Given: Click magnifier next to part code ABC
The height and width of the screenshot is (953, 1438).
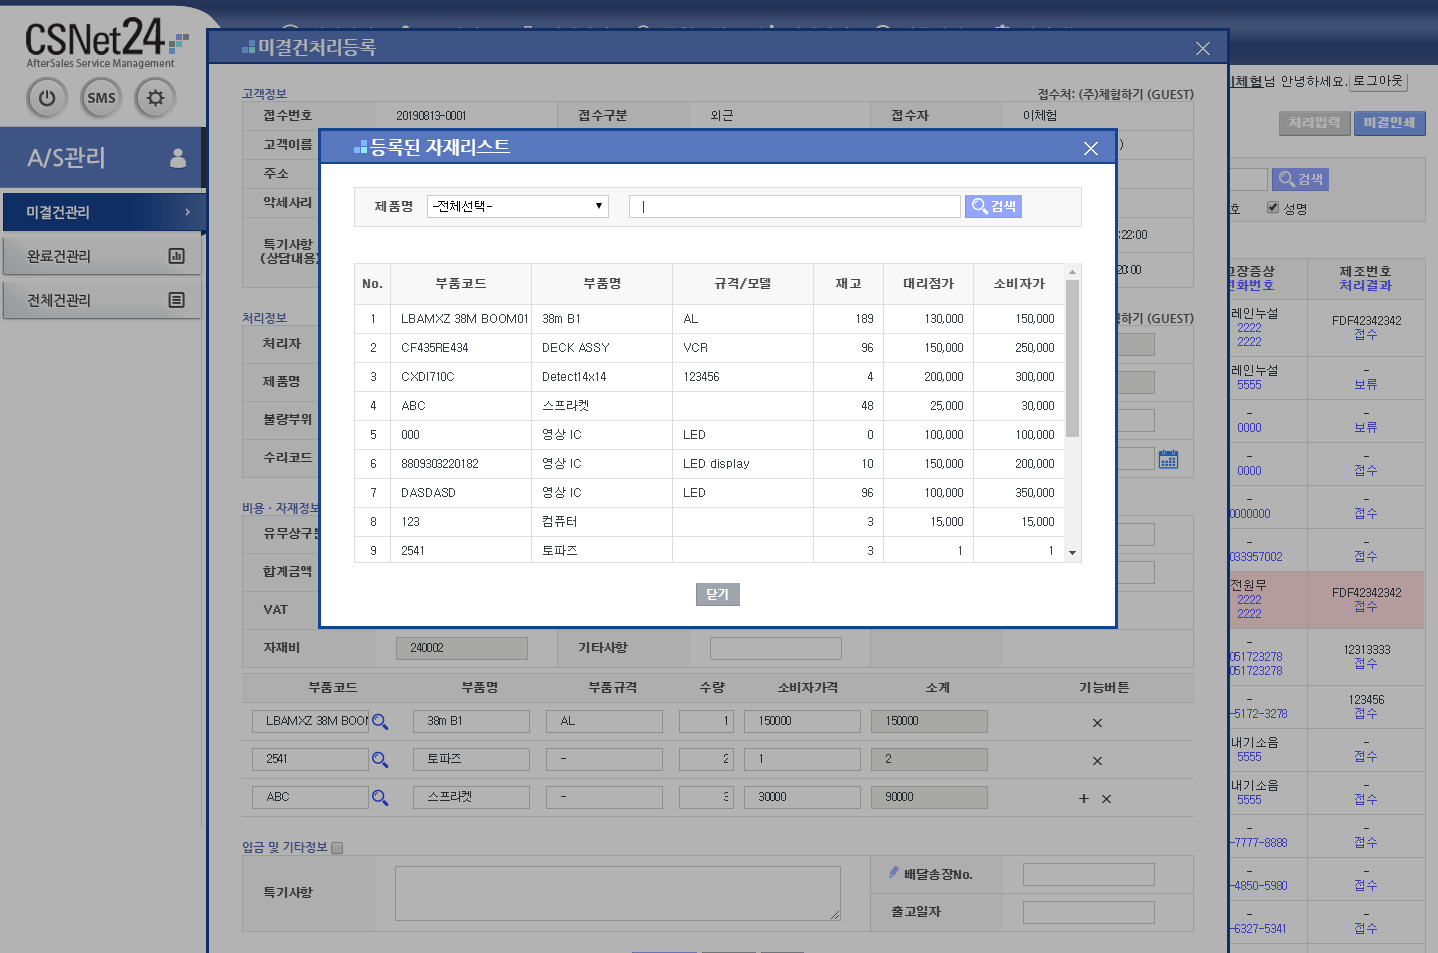Looking at the screenshot, I should pos(380,798).
